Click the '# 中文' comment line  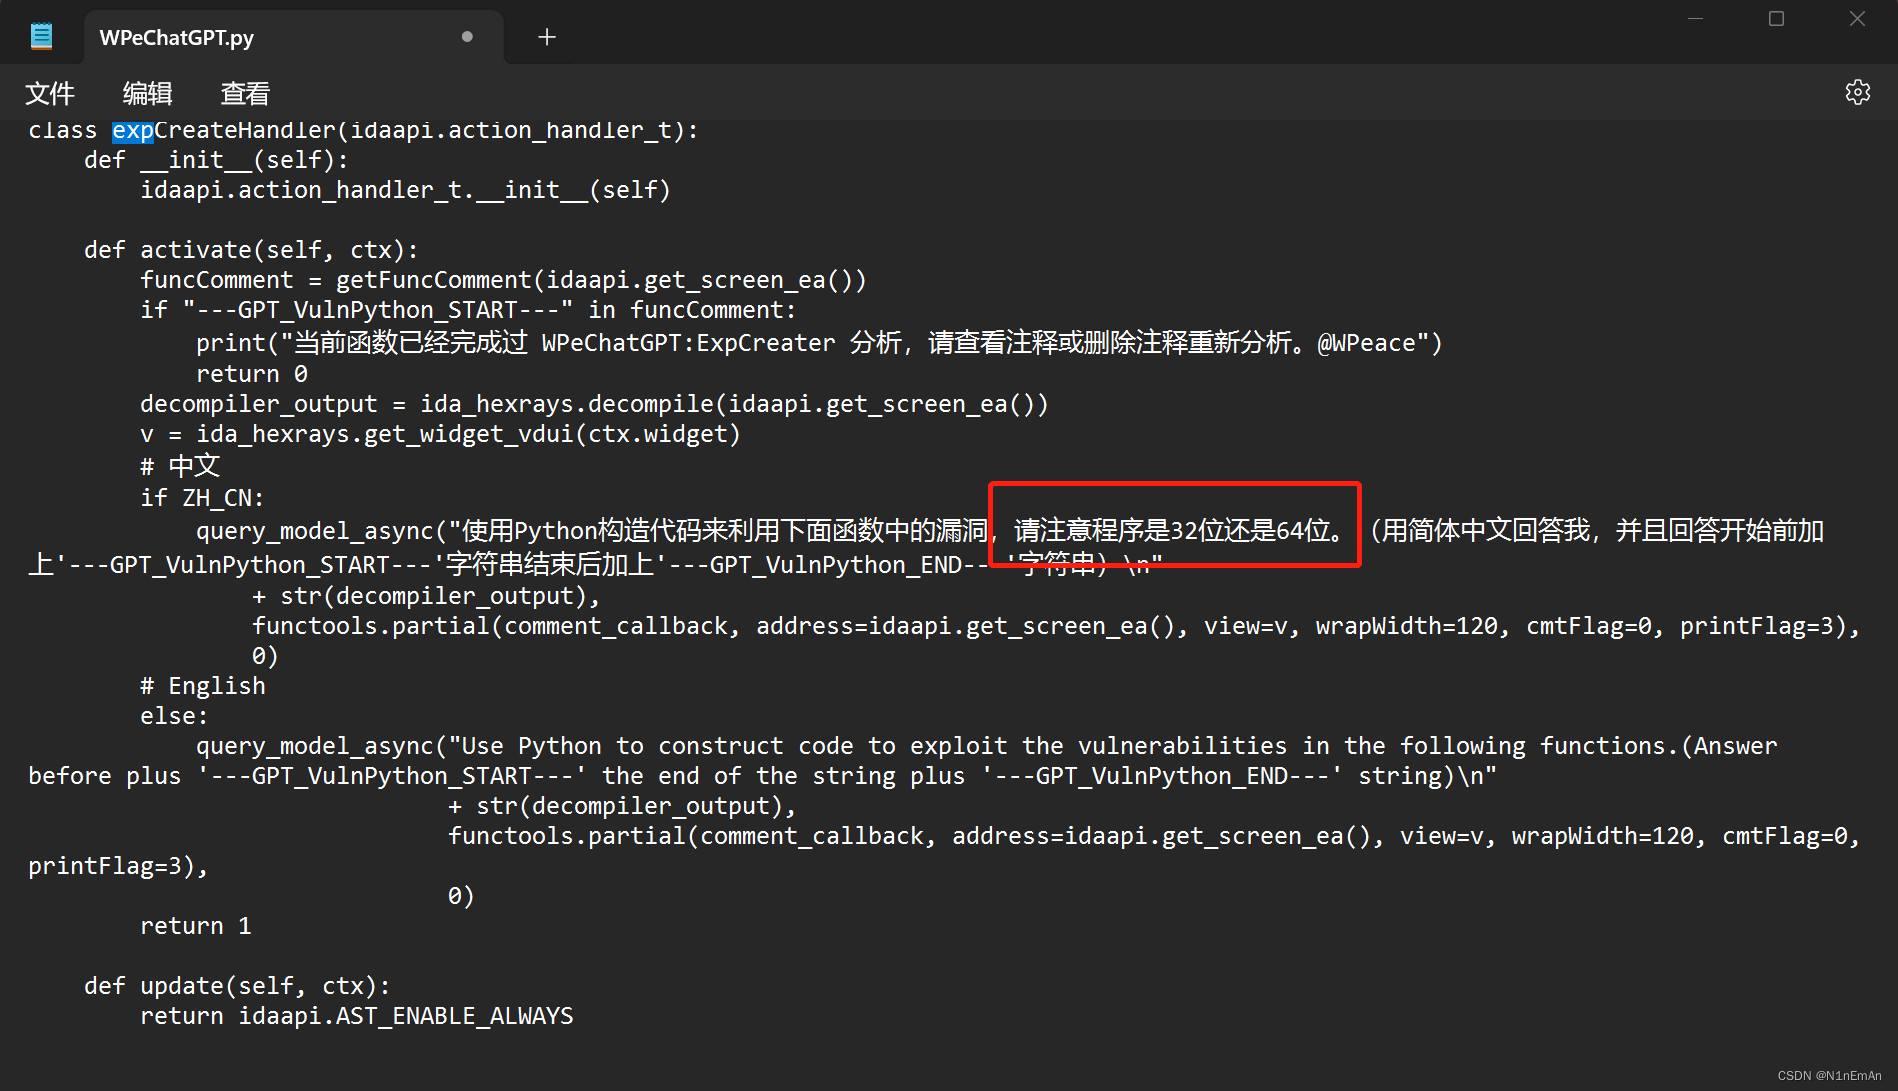point(180,466)
